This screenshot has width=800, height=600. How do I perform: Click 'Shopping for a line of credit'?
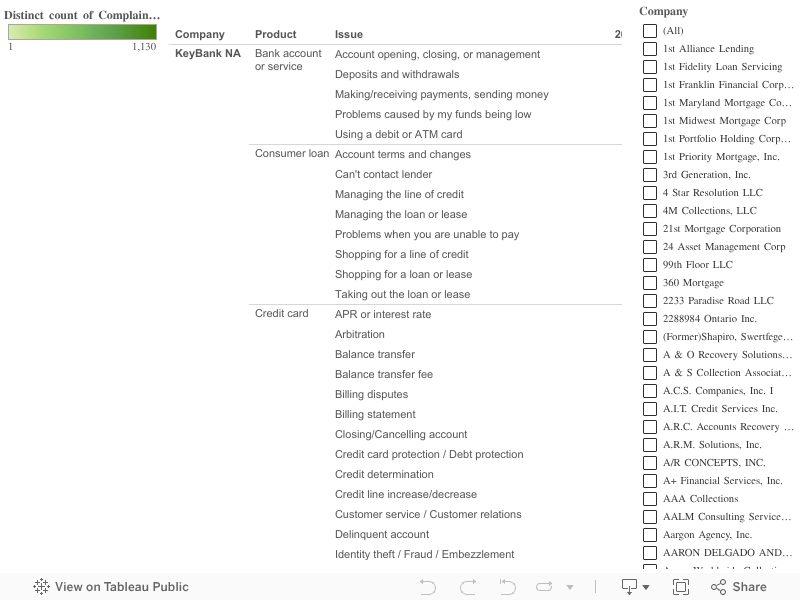coord(402,254)
